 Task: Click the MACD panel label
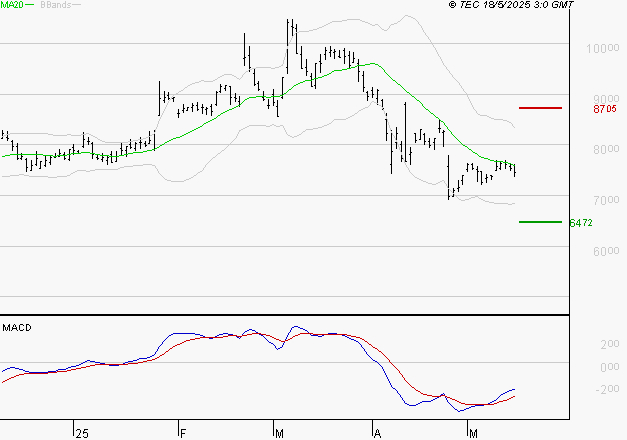pyautogui.click(x=17, y=328)
